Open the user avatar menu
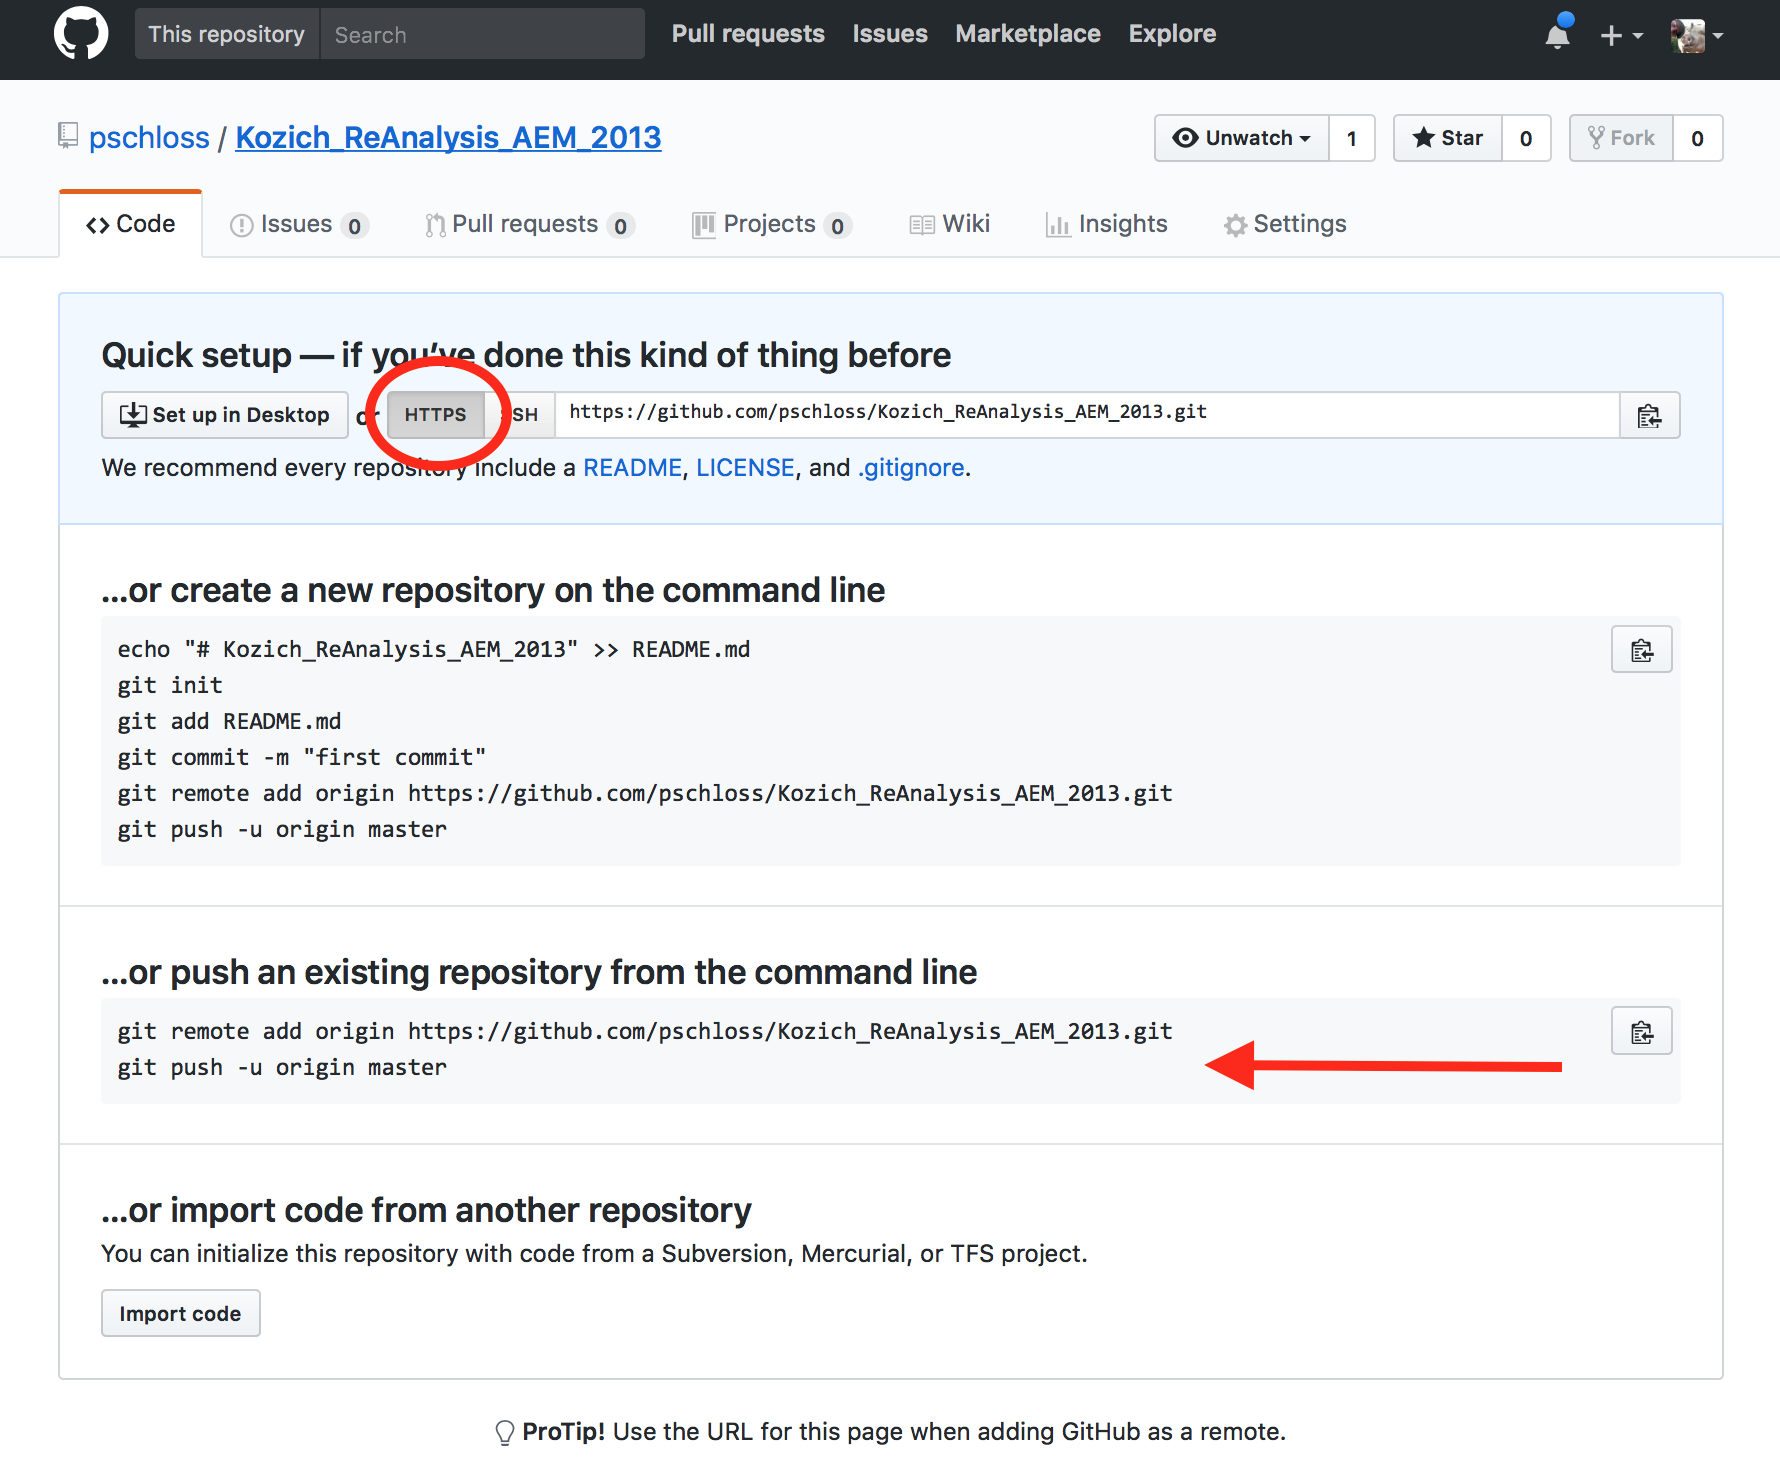This screenshot has width=1780, height=1472. pos(1696,36)
